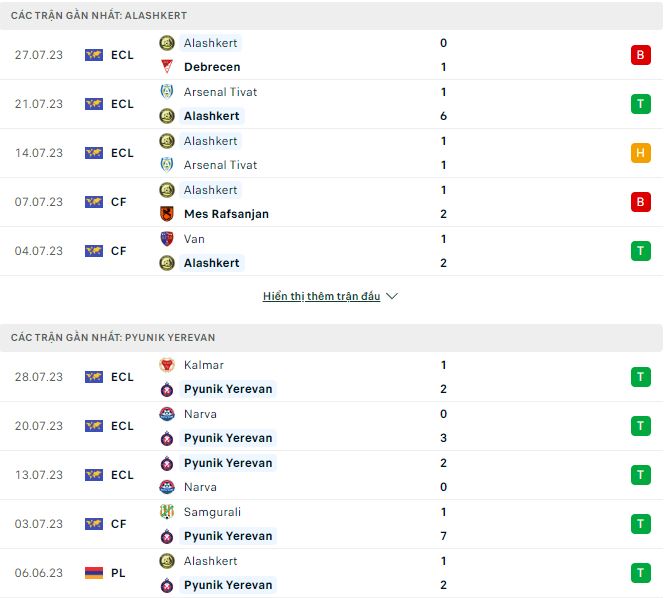Click CF competition label for 03.07.23 match
This screenshot has width=667, height=598.
119,524
